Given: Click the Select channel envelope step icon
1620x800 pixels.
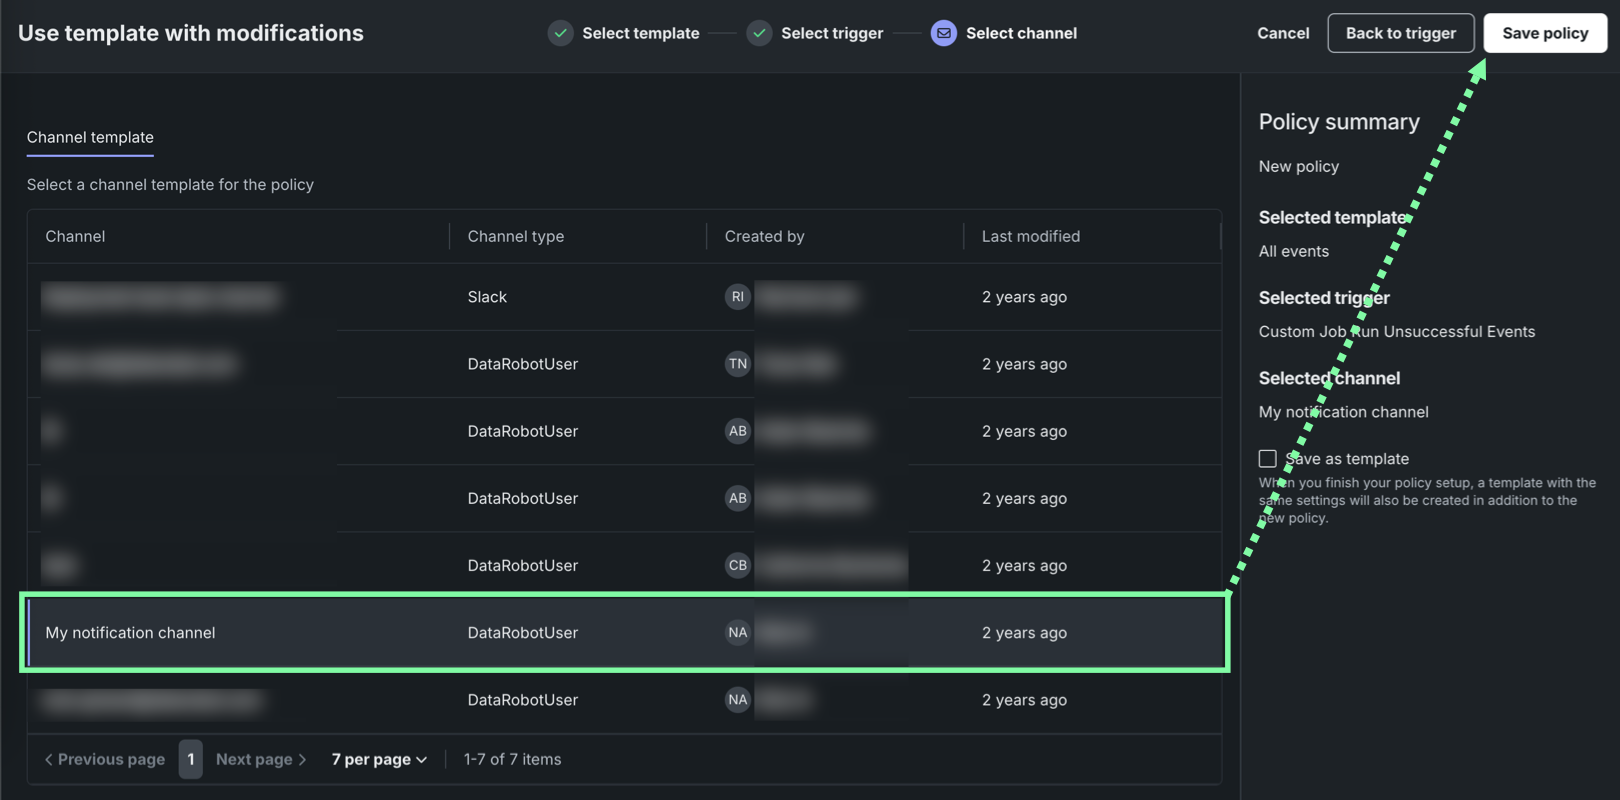Looking at the screenshot, I should click(943, 33).
